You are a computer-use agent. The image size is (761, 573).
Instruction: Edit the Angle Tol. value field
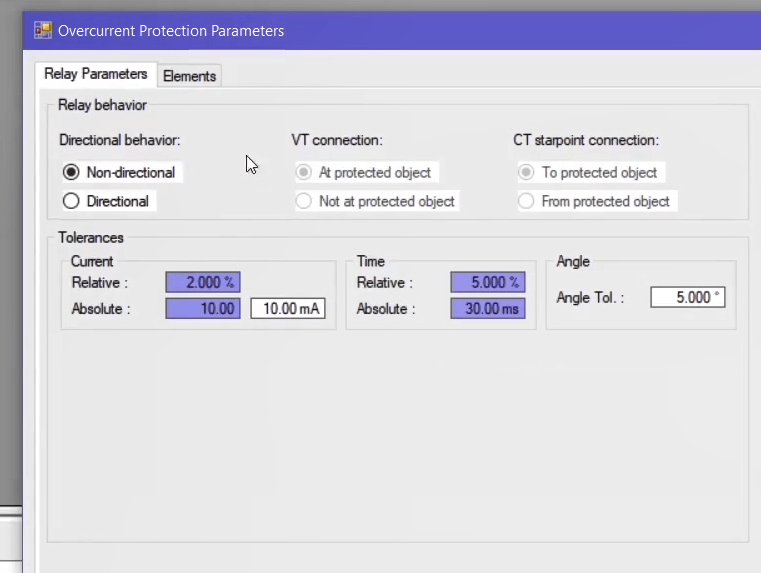[687, 297]
